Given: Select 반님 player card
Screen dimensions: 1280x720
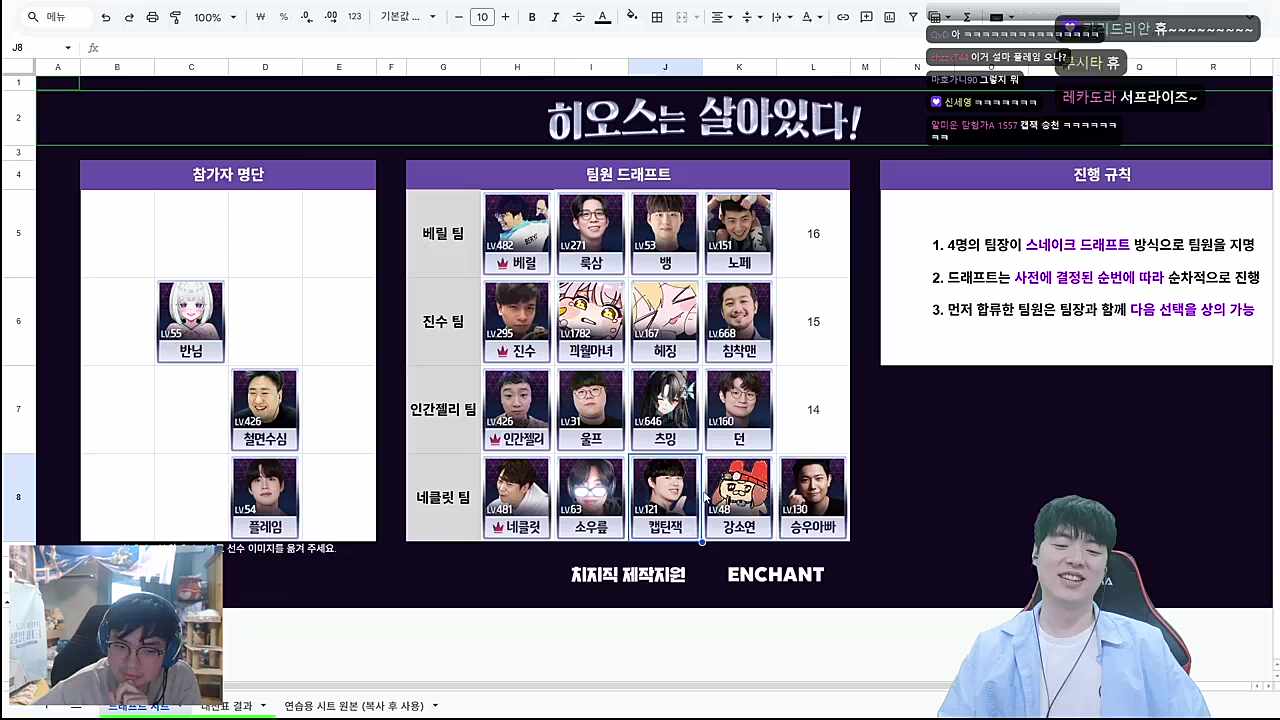Looking at the screenshot, I should (191, 321).
